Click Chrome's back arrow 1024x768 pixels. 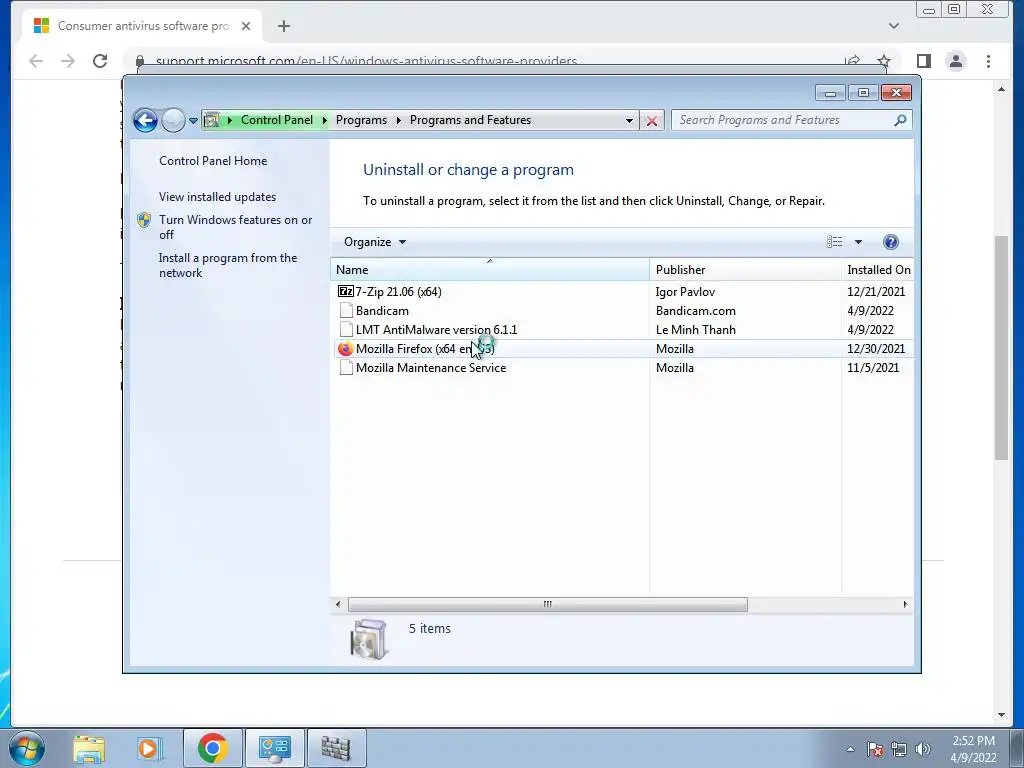[36, 61]
